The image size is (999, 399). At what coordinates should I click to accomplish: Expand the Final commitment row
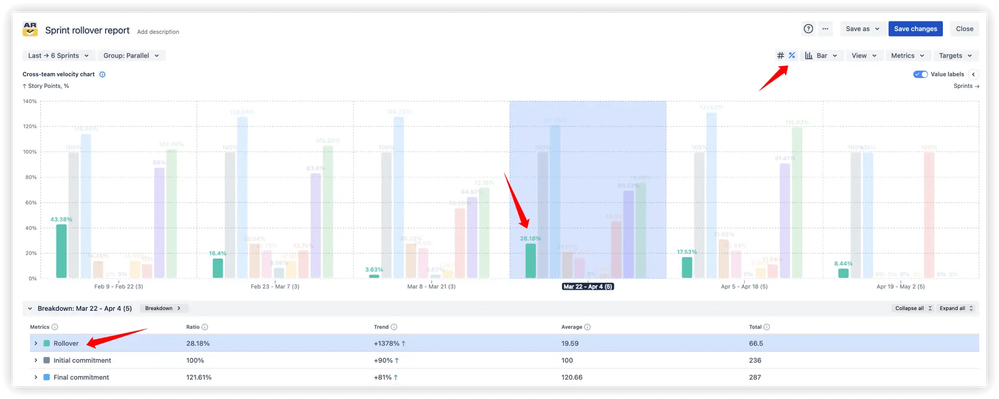(36, 377)
